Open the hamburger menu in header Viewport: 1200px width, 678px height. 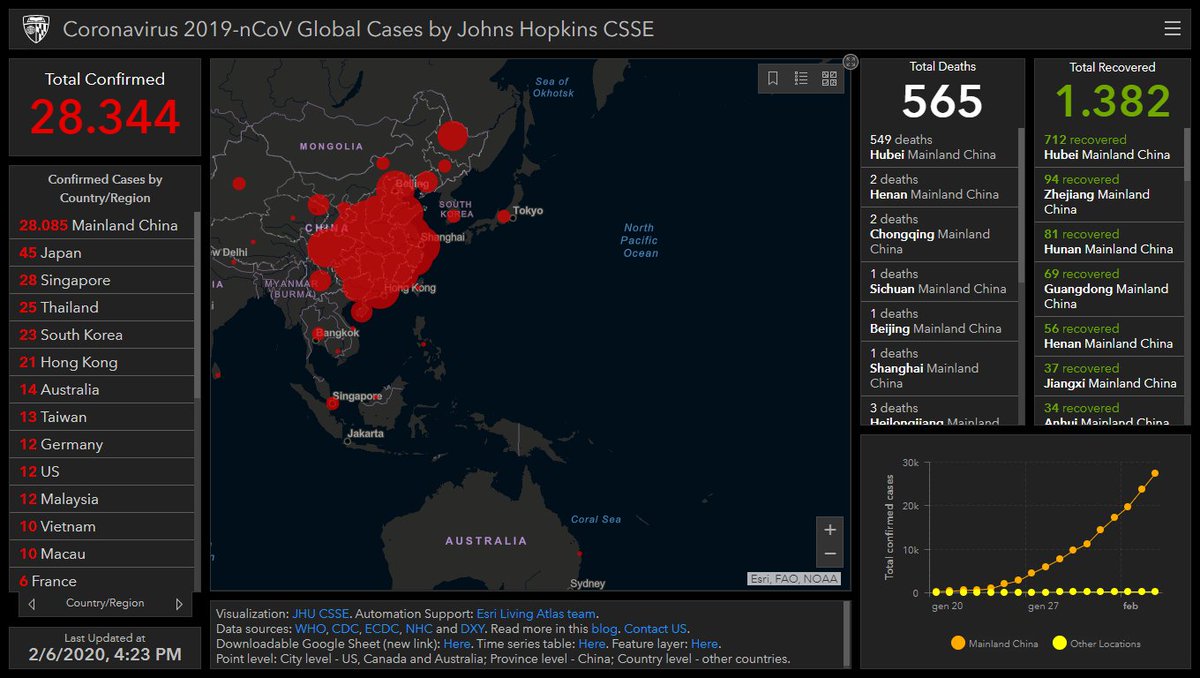[1172, 29]
